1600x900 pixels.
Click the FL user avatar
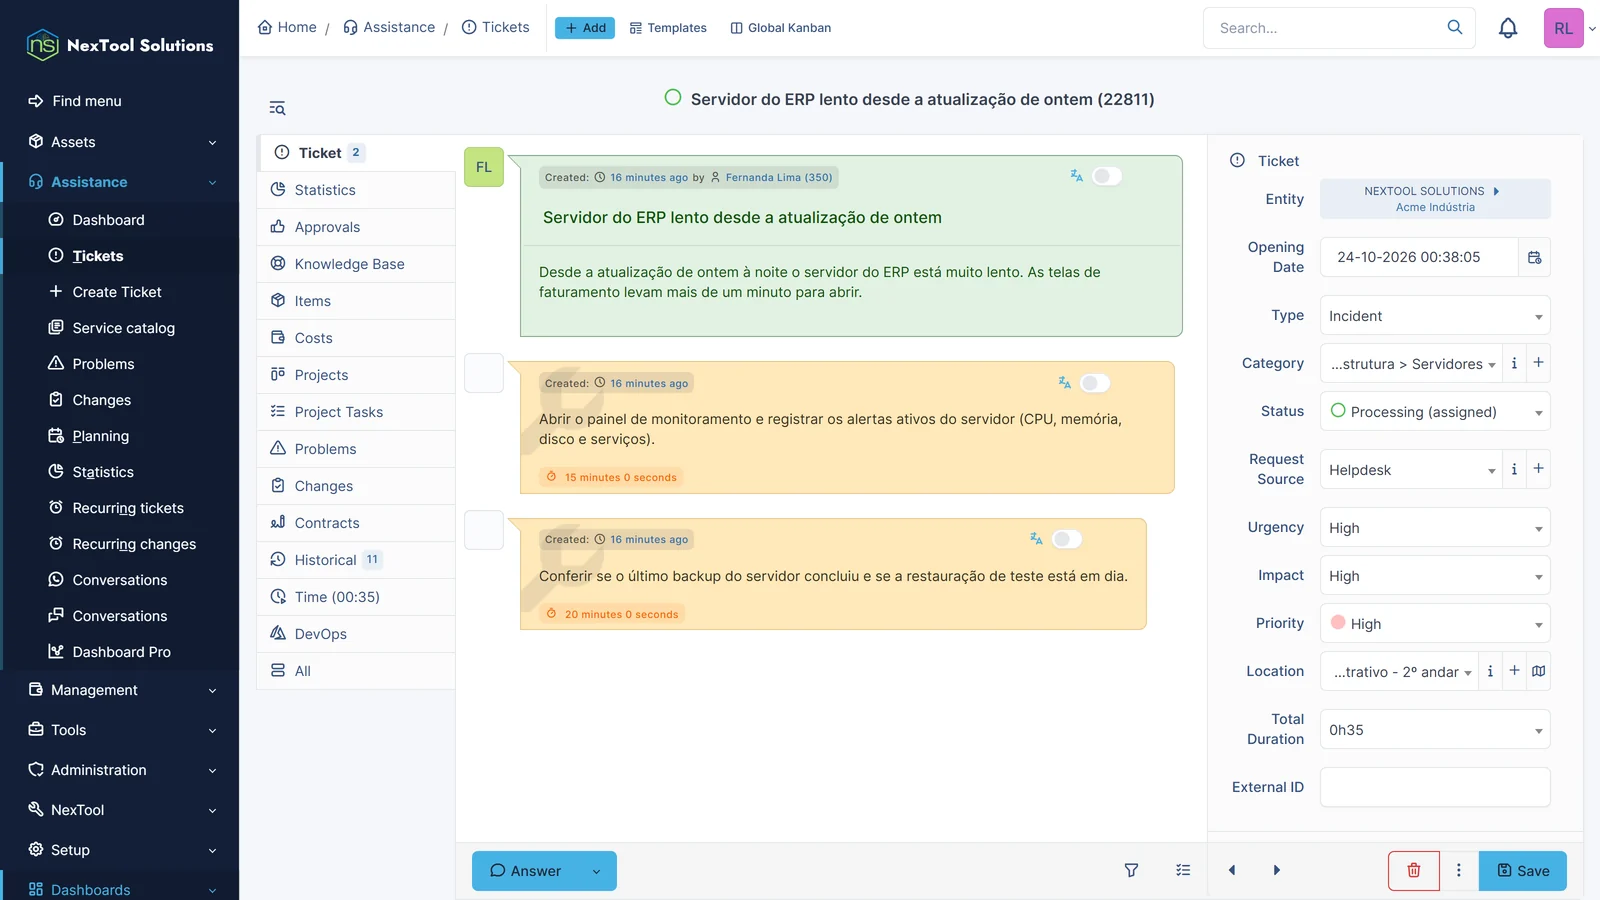[x=484, y=167]
